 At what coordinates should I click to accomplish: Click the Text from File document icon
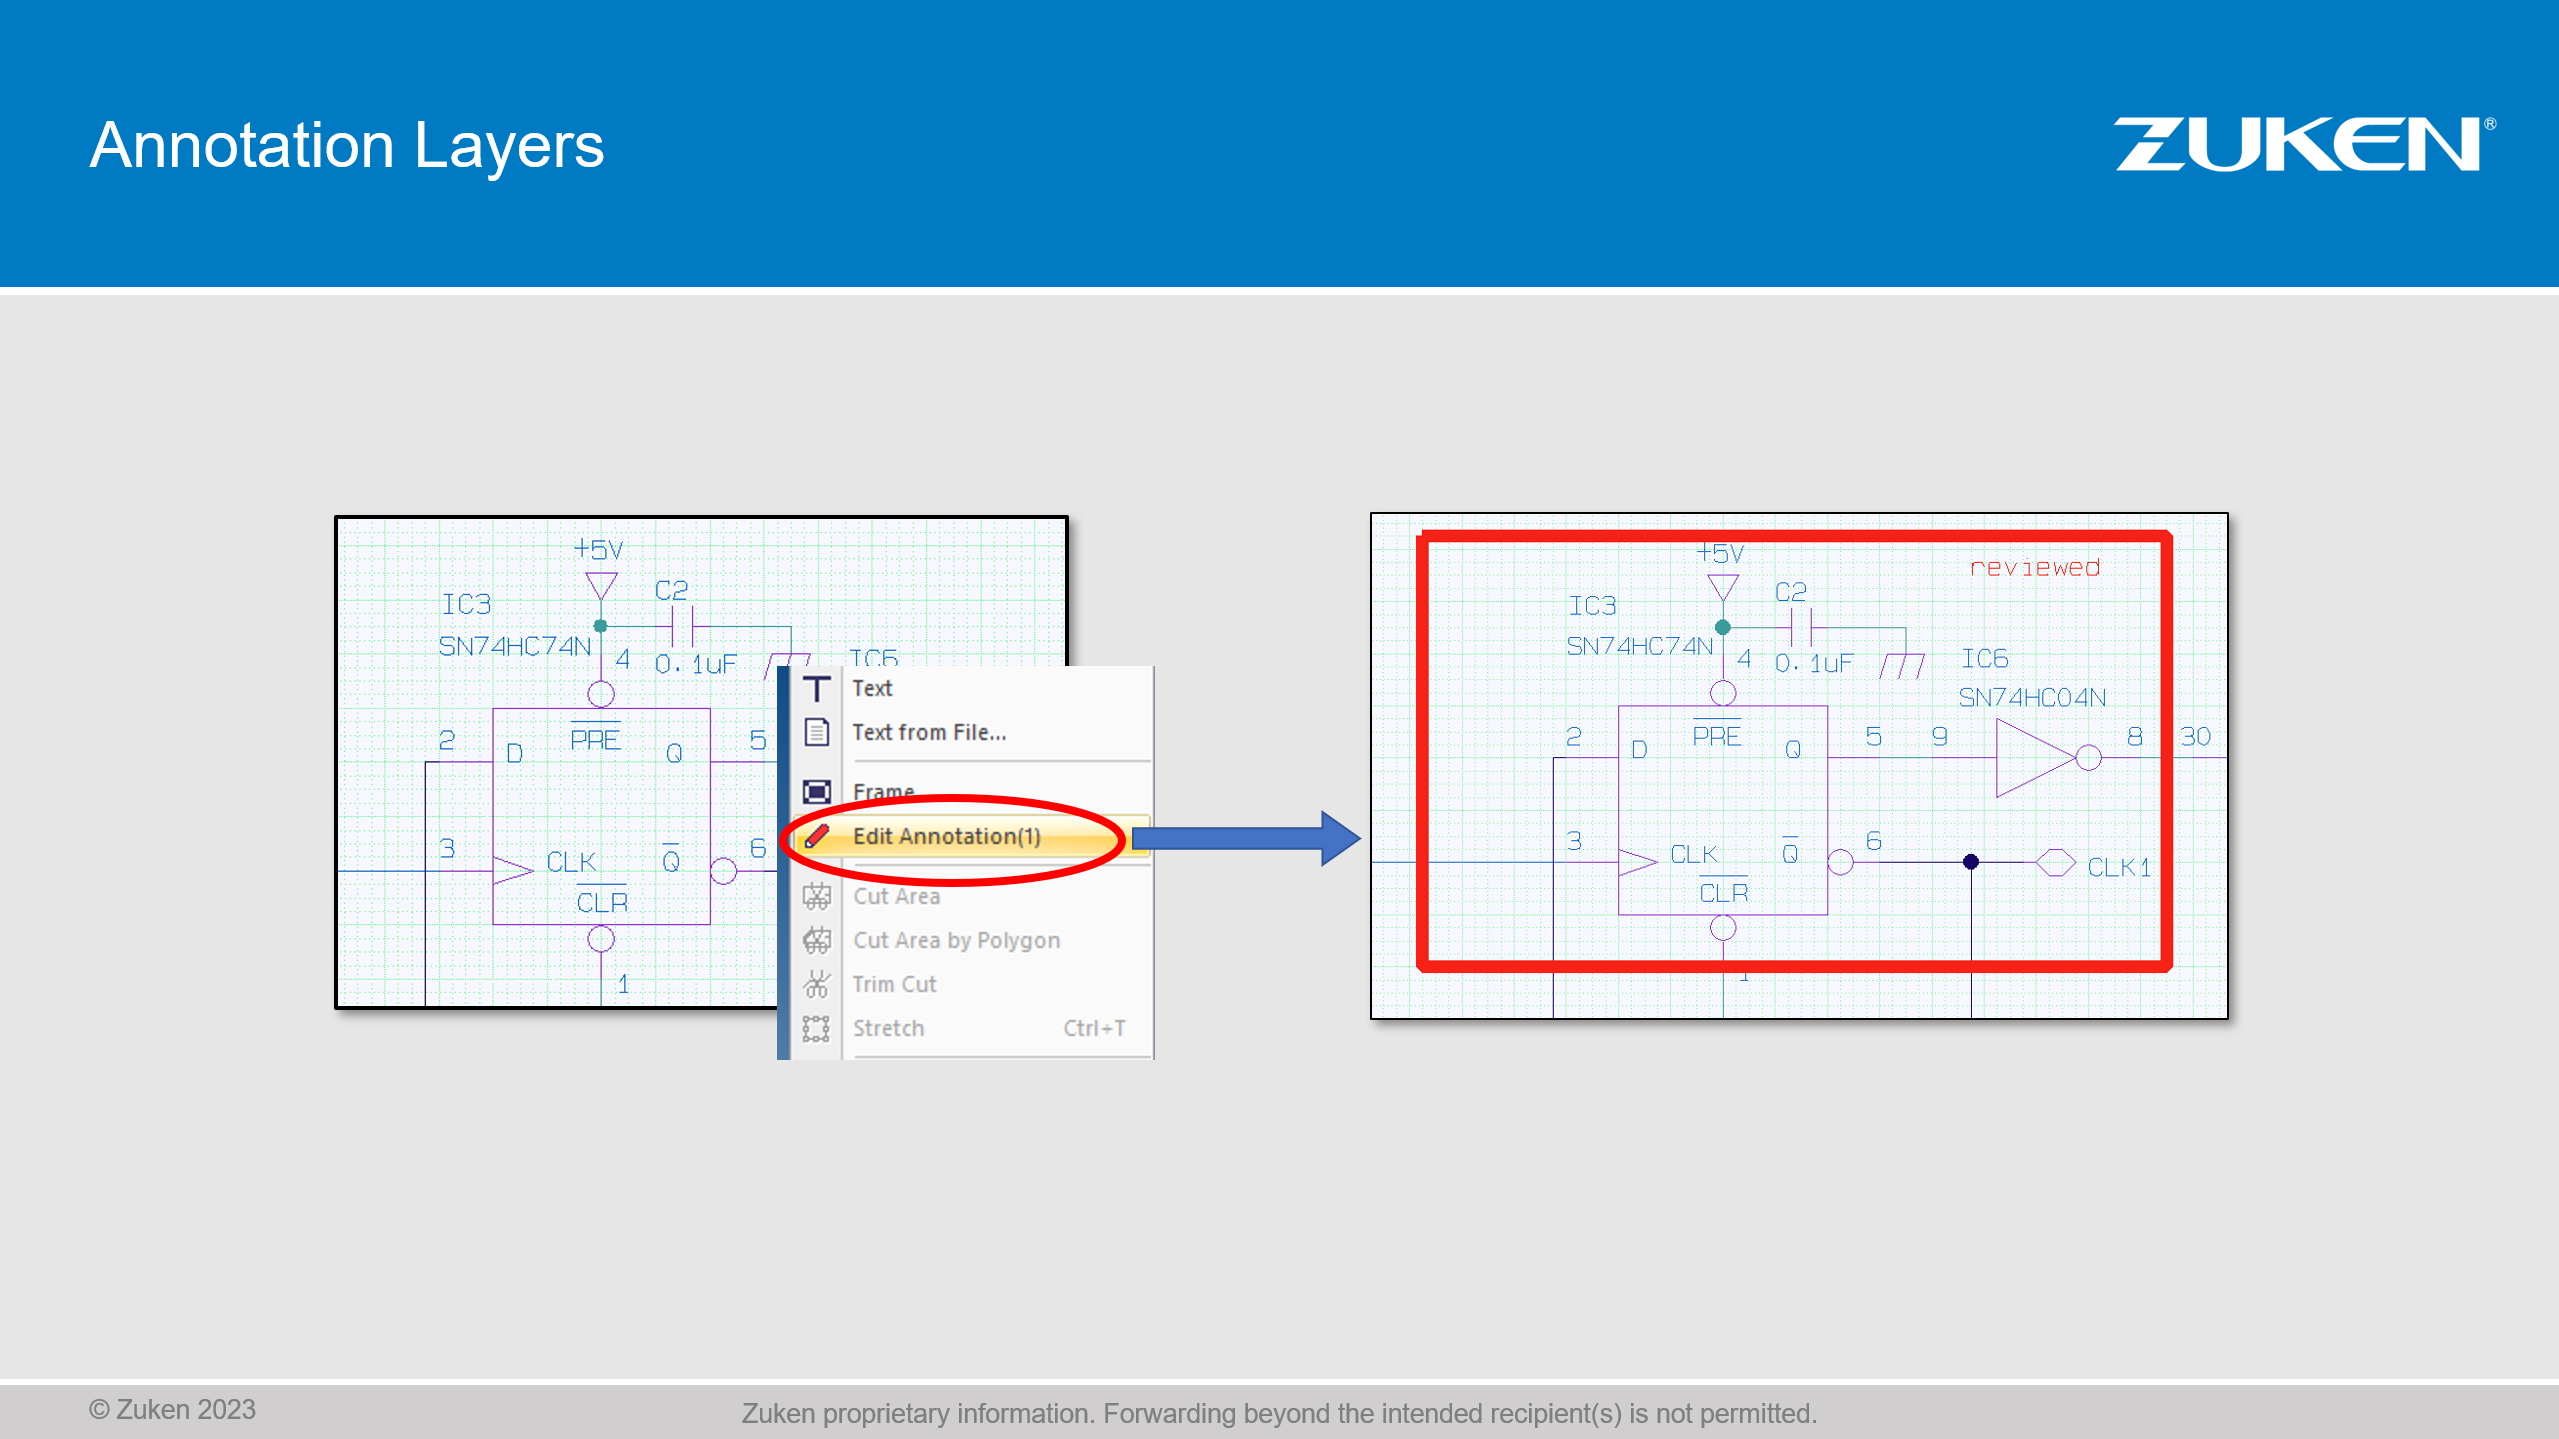click(x=816, y=731)
